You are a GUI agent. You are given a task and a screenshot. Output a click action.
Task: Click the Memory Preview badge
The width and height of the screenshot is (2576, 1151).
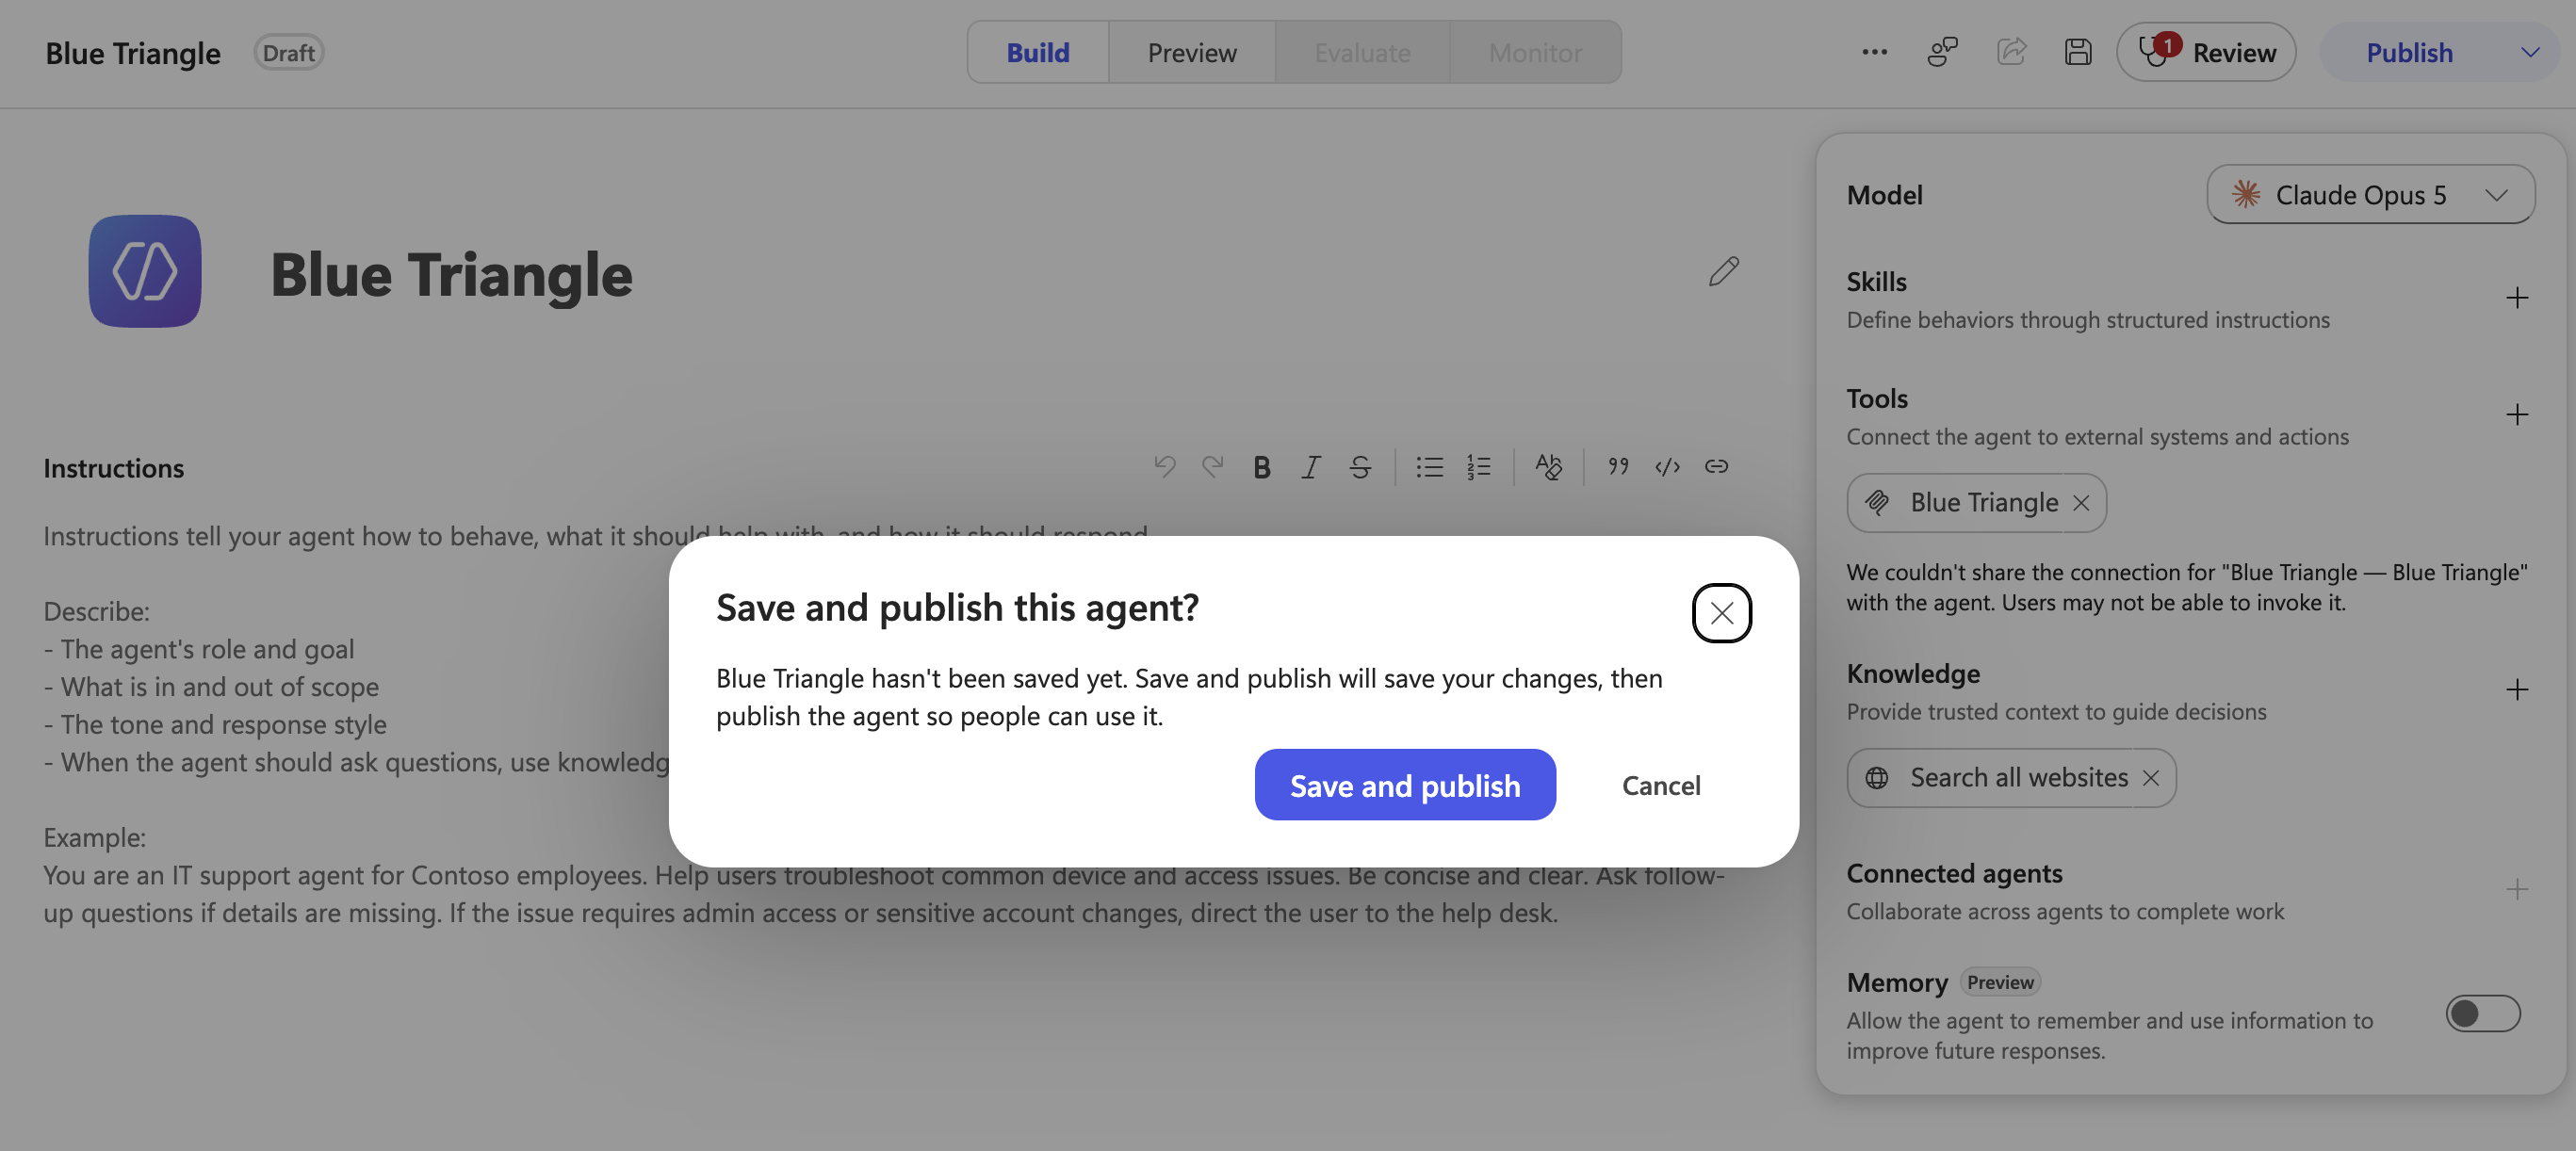pos(2000,982)
